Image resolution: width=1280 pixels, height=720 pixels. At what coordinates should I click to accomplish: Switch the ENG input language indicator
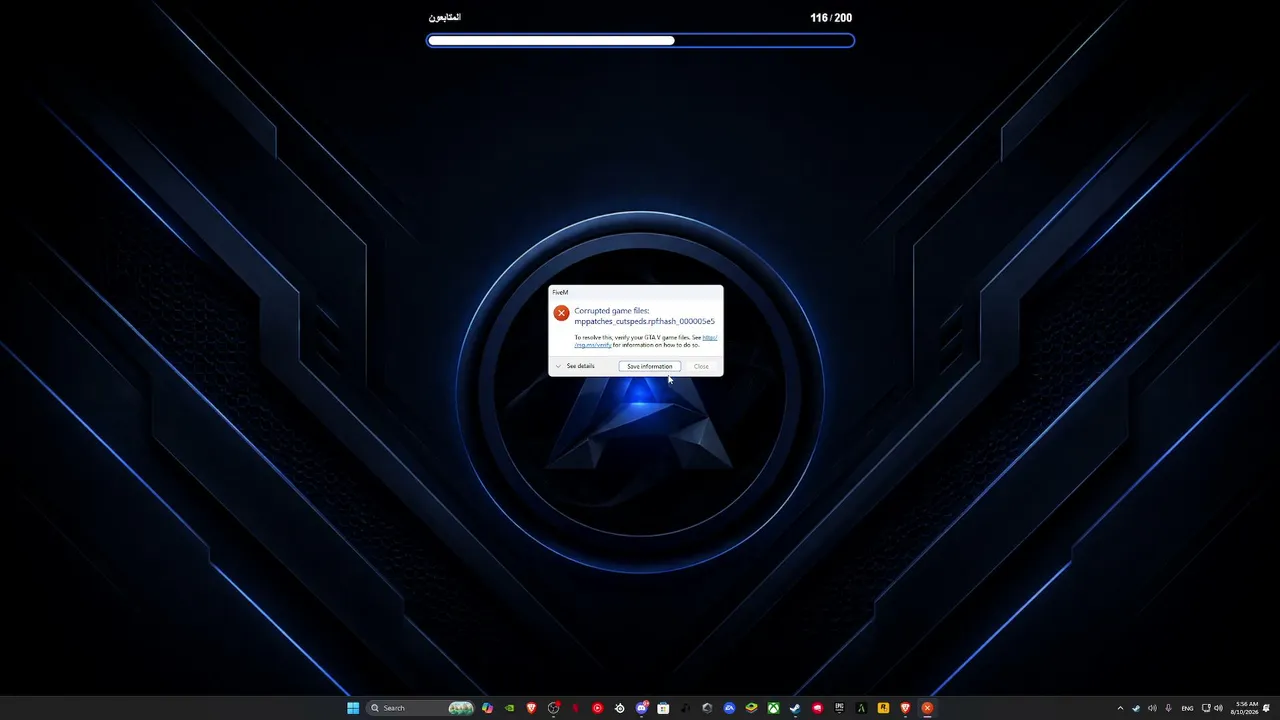tap(1187, 708)
